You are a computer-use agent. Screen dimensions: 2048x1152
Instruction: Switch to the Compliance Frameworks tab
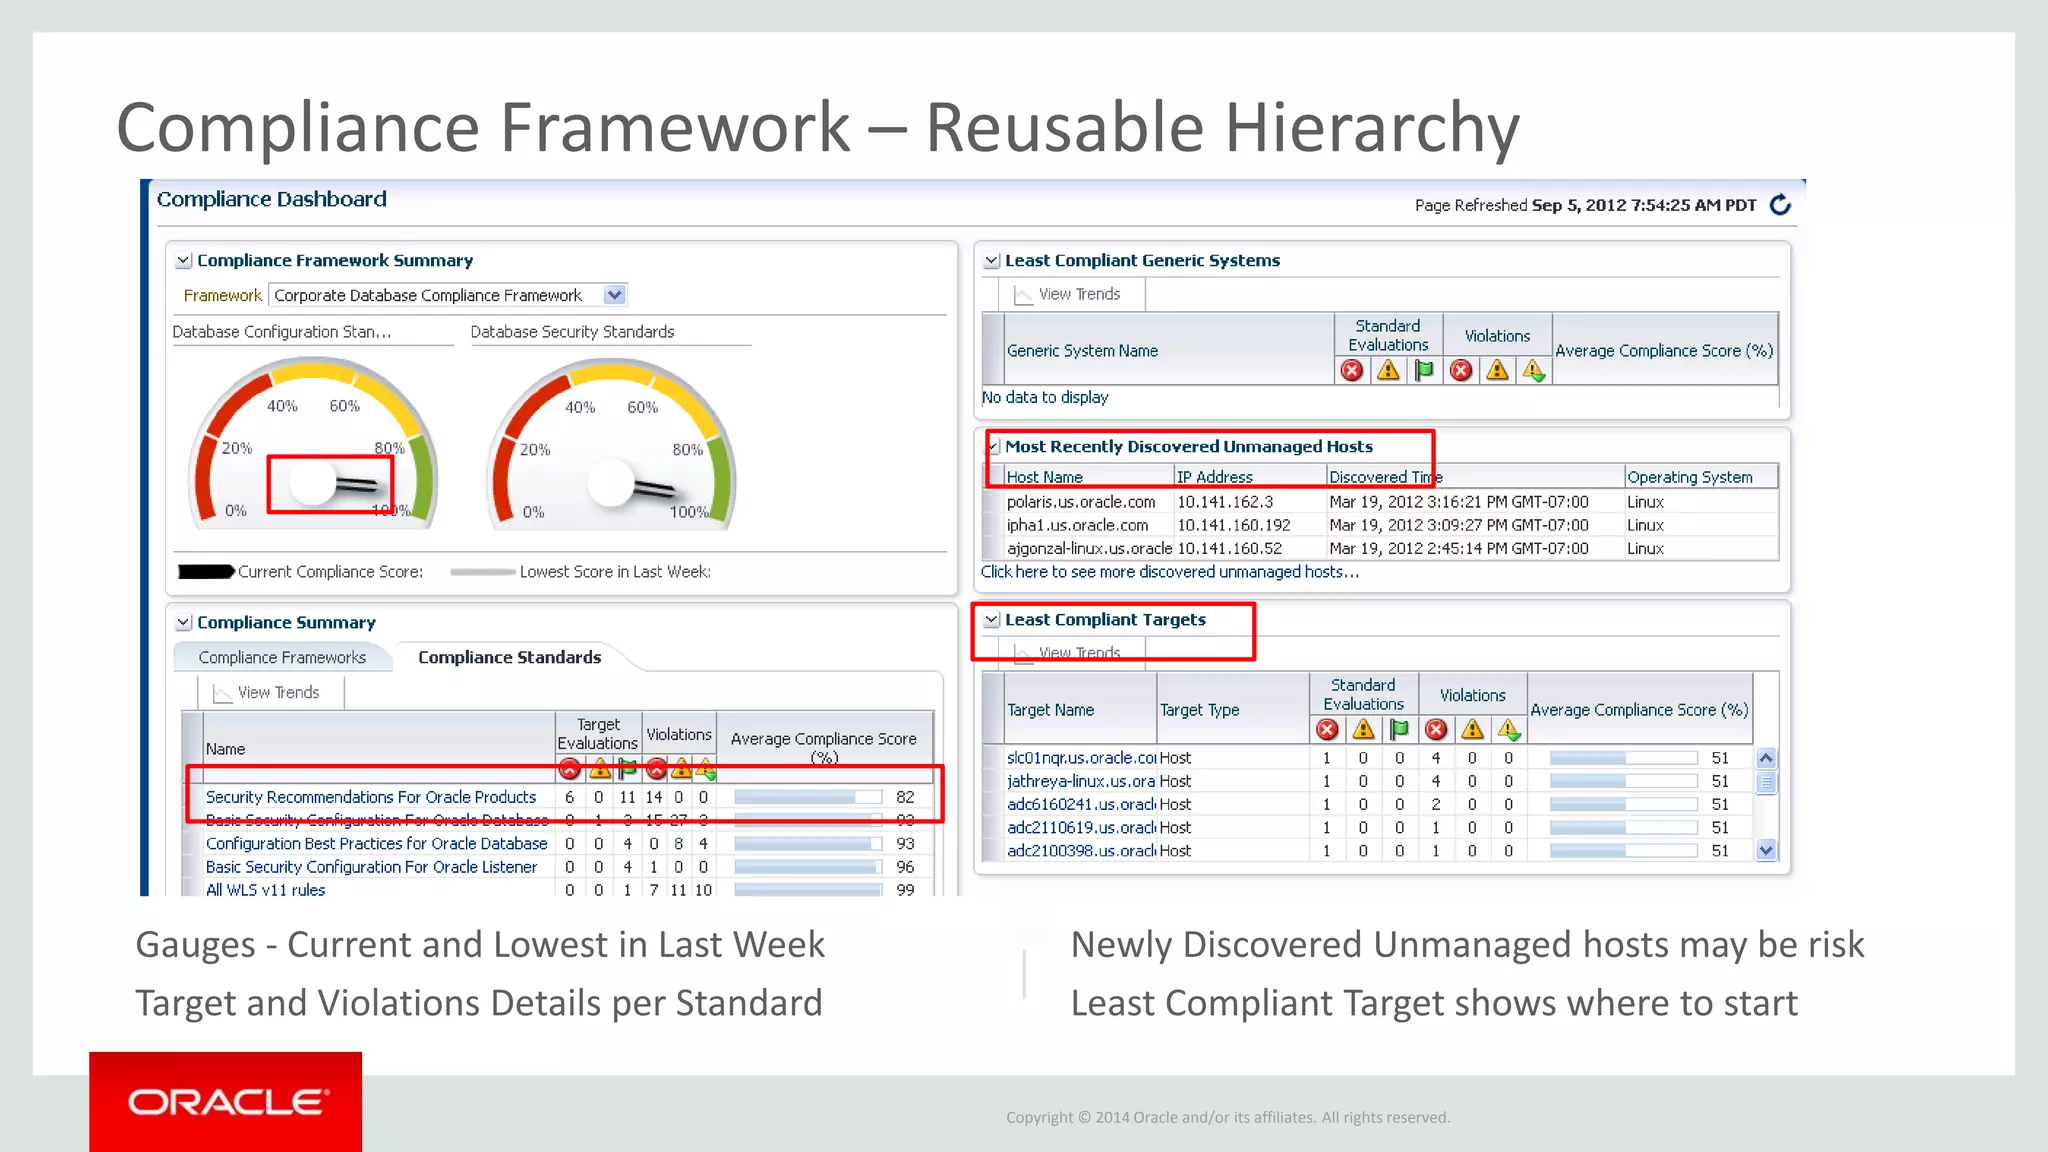(282, 657)
